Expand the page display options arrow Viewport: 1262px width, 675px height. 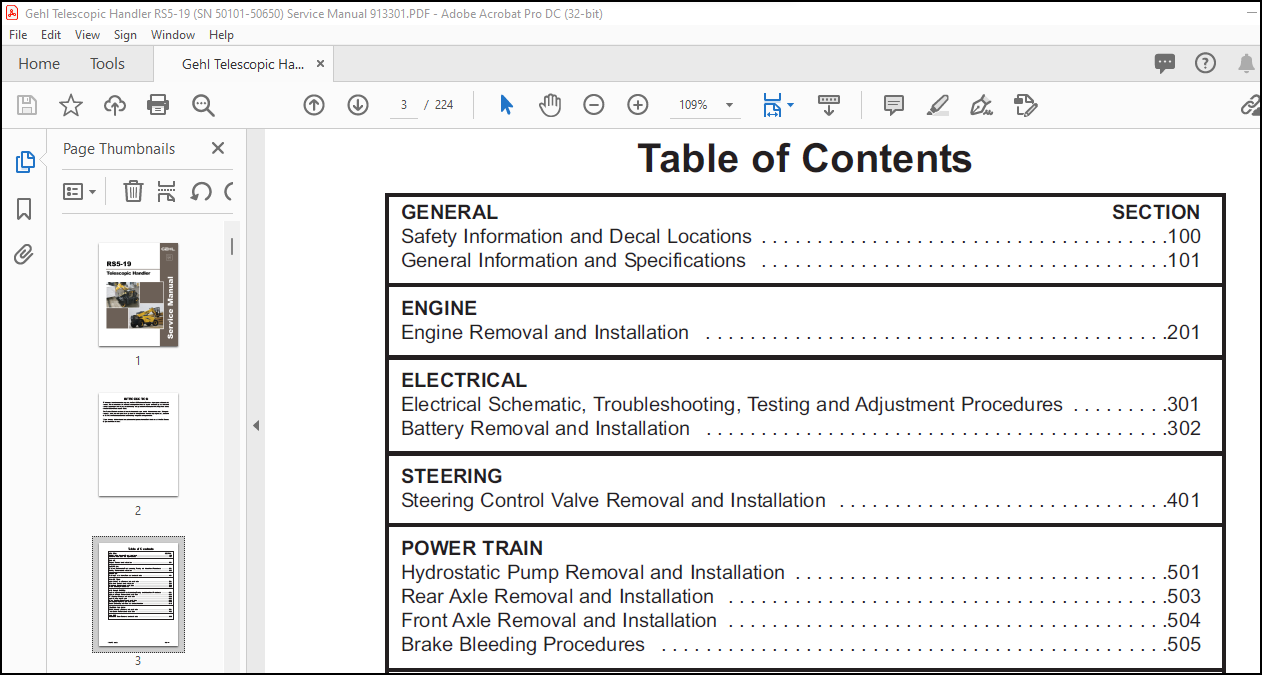click(x=791, y=104)
